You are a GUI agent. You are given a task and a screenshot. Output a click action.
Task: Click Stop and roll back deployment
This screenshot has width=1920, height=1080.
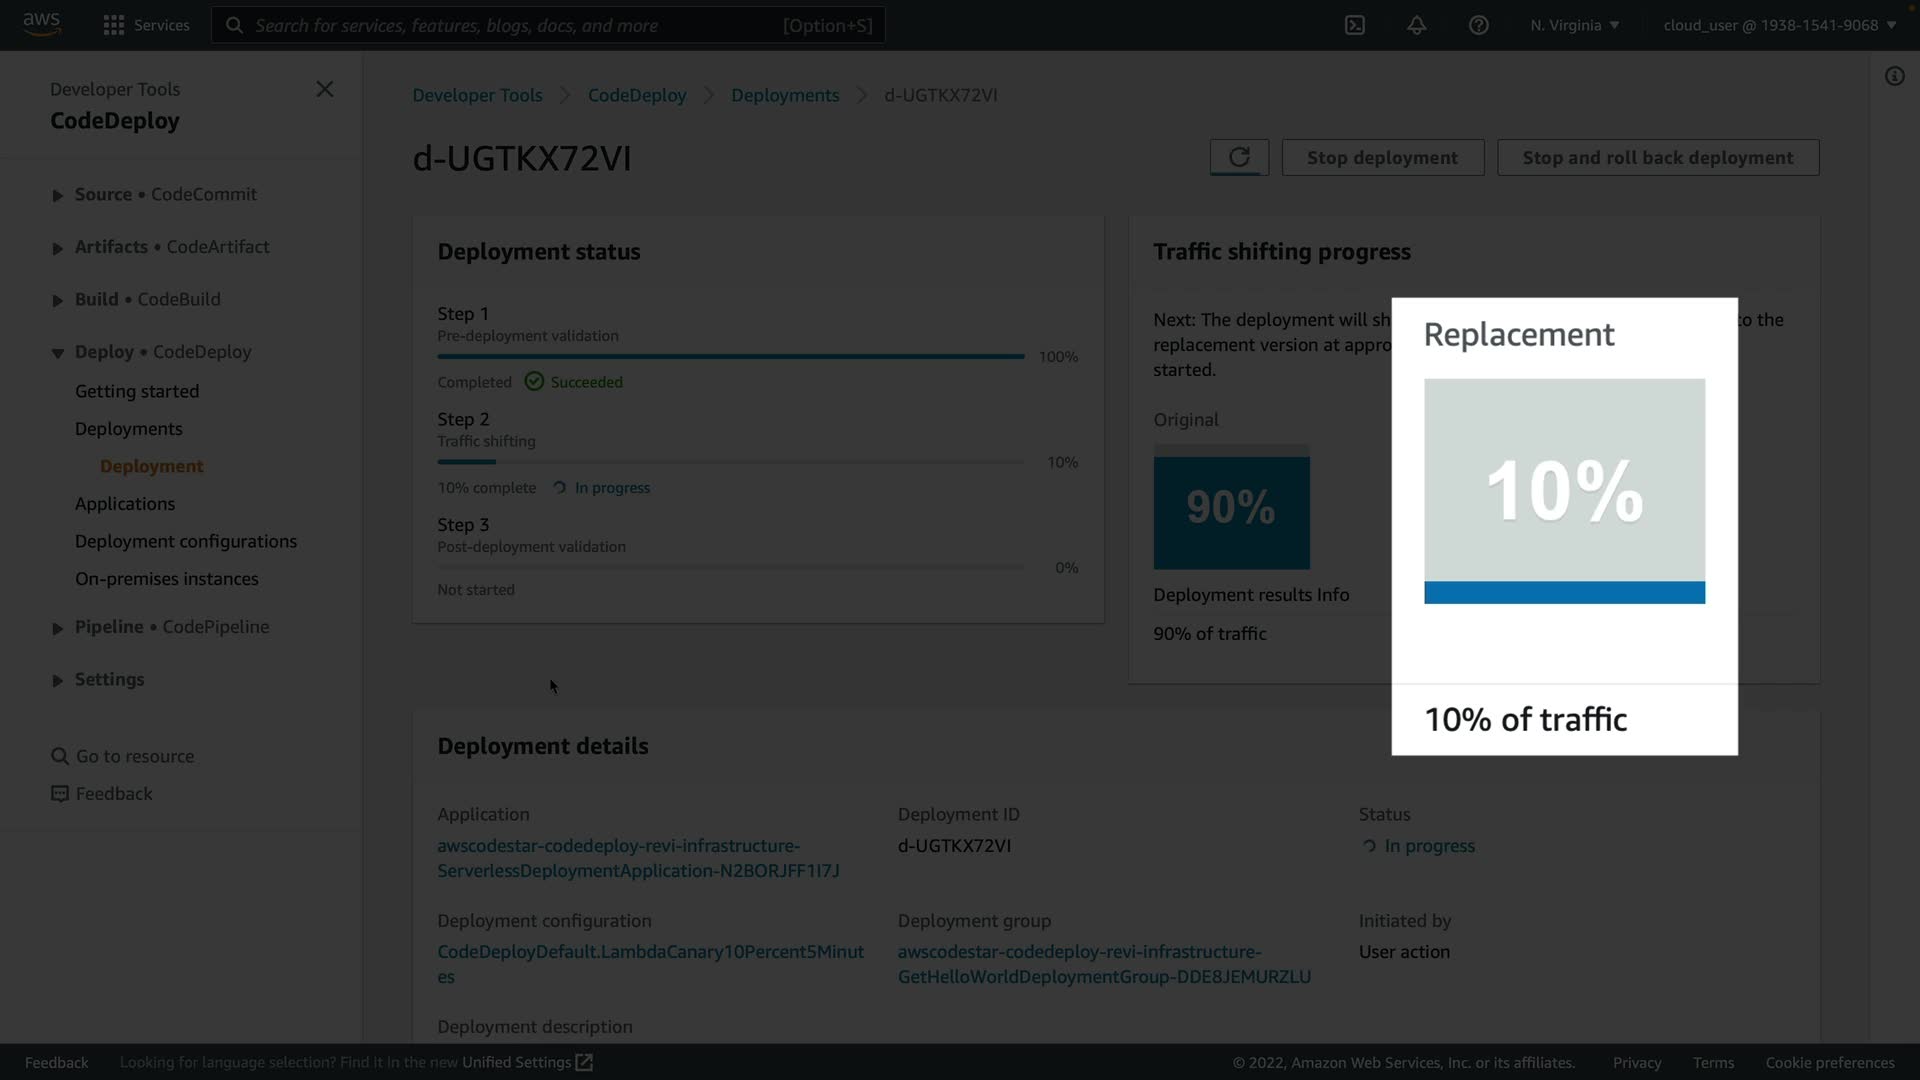1657,157
